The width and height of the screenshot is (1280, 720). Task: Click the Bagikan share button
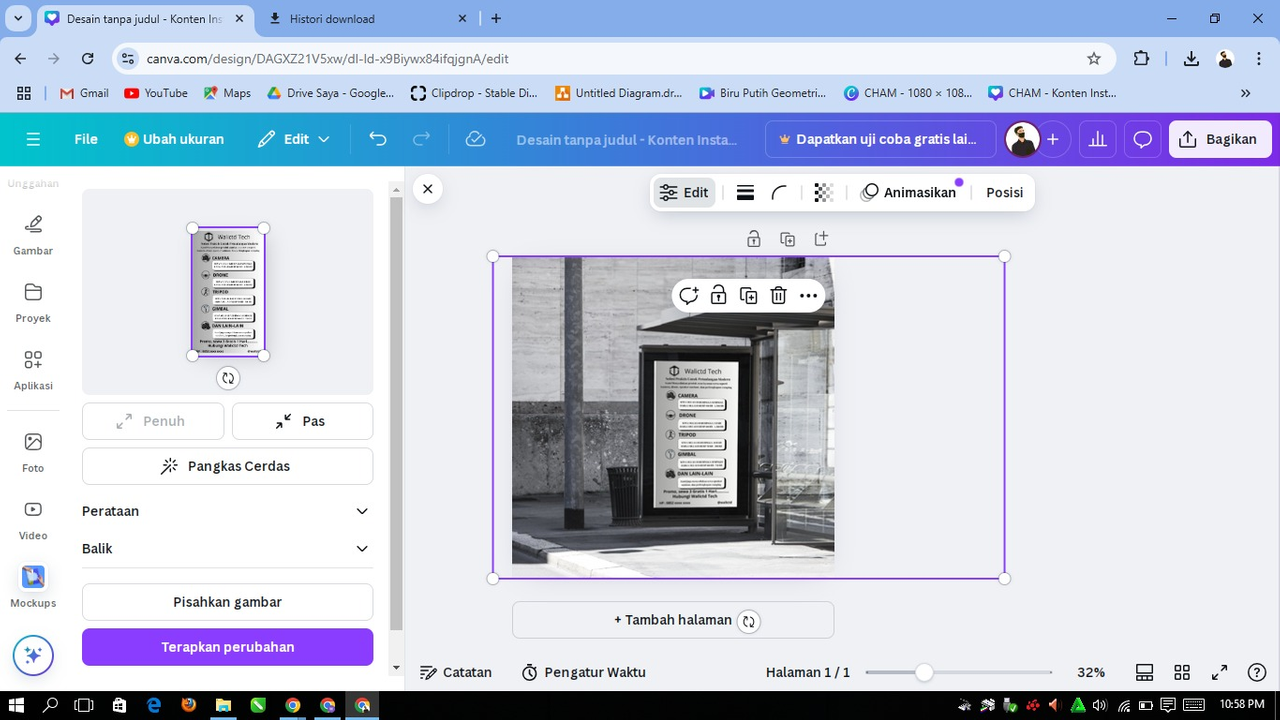(1219, 139)
